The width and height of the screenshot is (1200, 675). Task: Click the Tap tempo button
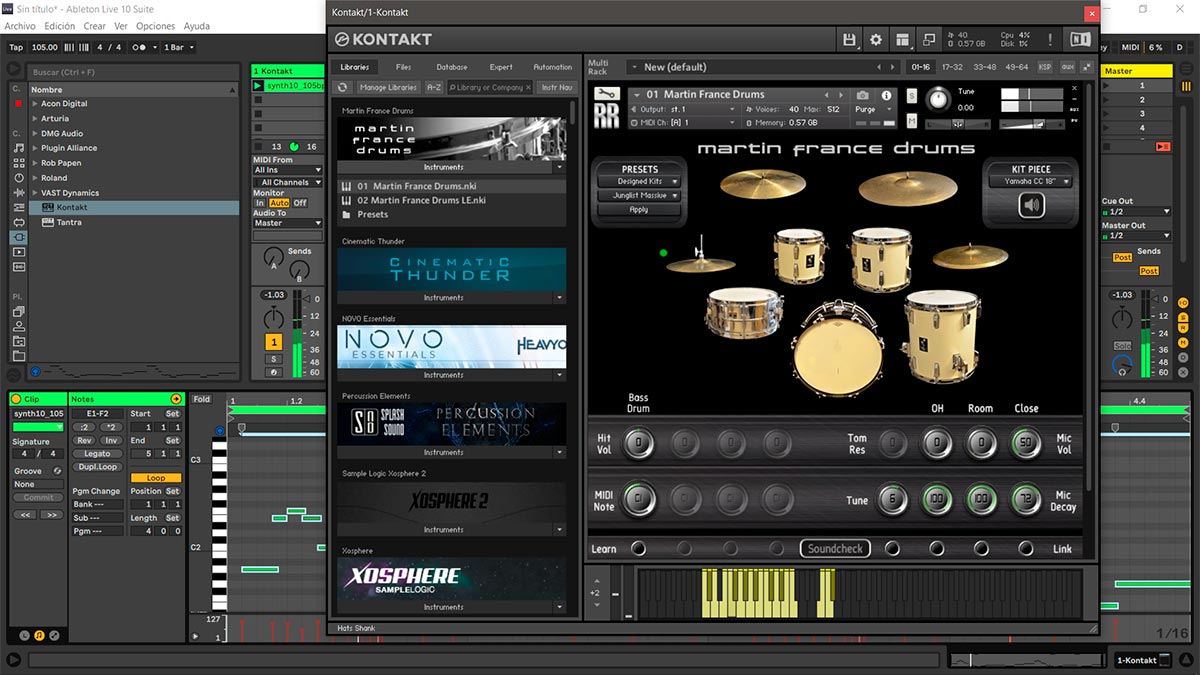coord(16,47)
